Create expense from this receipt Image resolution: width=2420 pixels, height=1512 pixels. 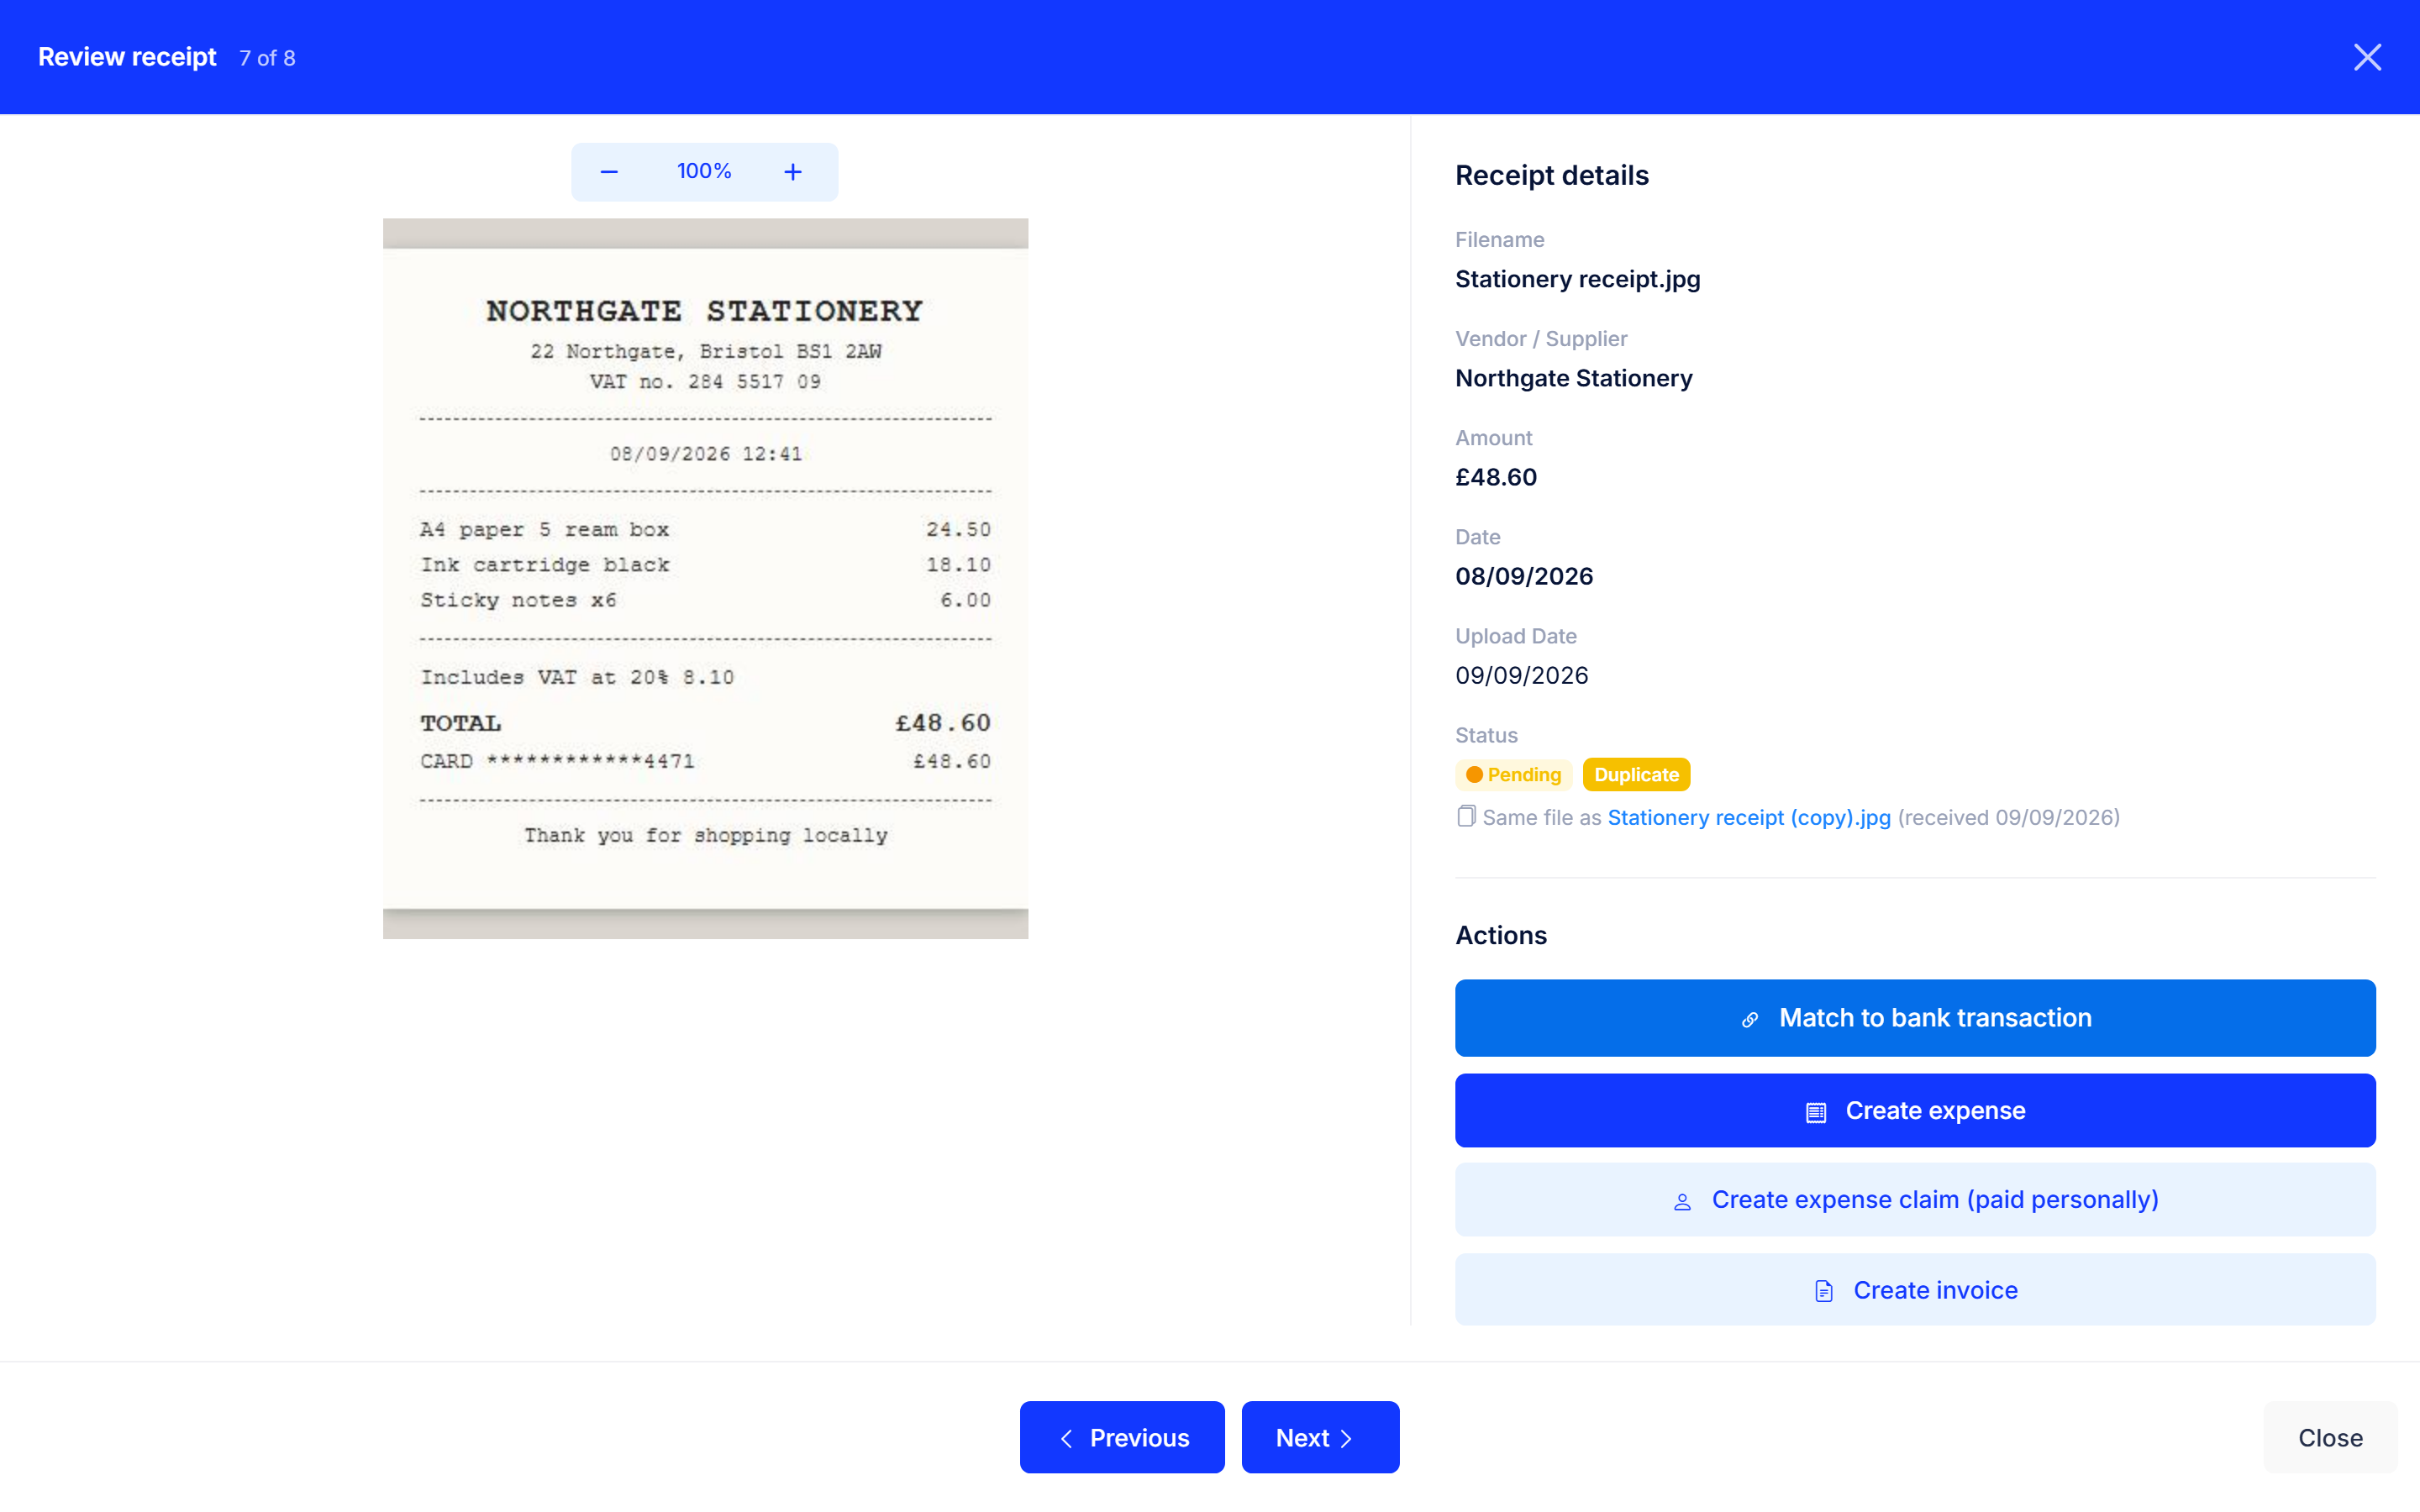[x=1915, y=1110]
